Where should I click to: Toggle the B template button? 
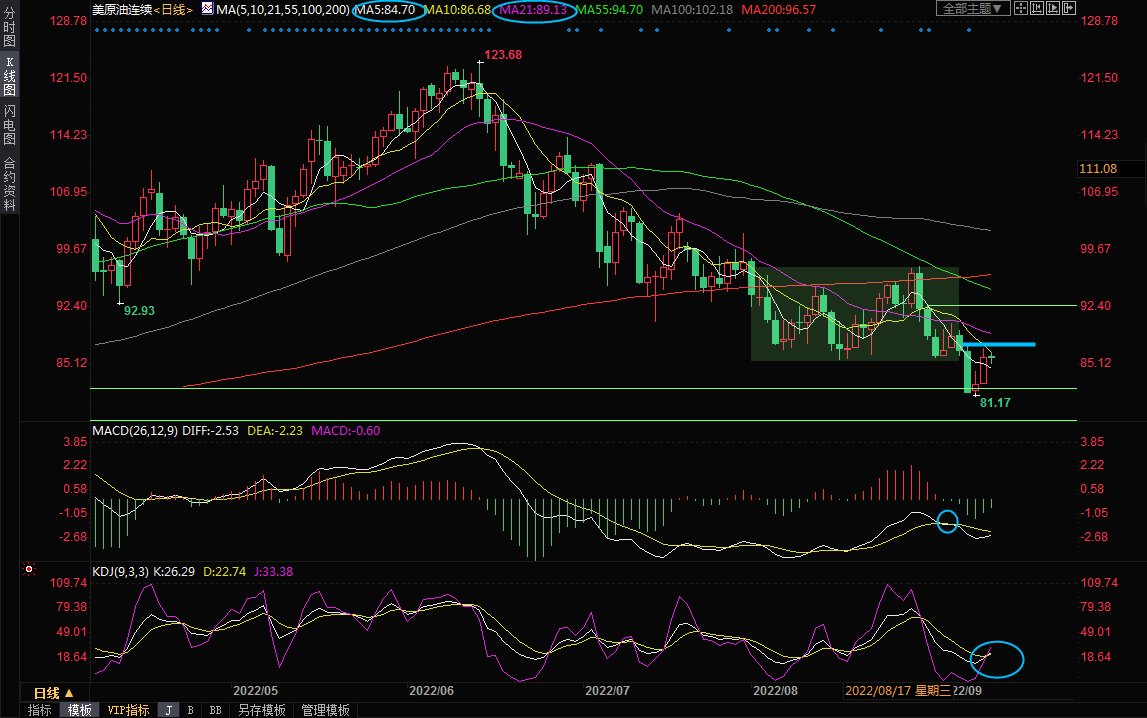190,710
